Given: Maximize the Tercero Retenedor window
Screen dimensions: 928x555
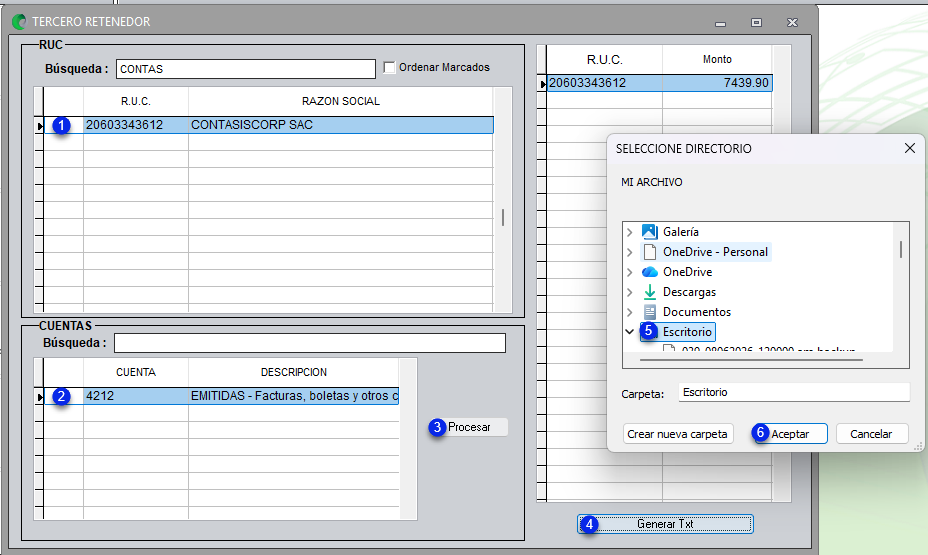Looking at the screenshot, I should 756,22.
